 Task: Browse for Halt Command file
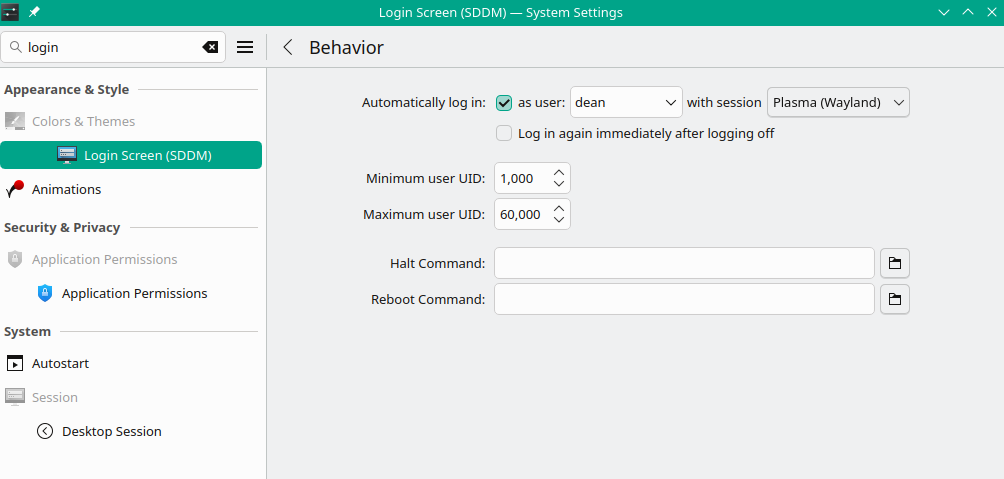click(895, 264)
